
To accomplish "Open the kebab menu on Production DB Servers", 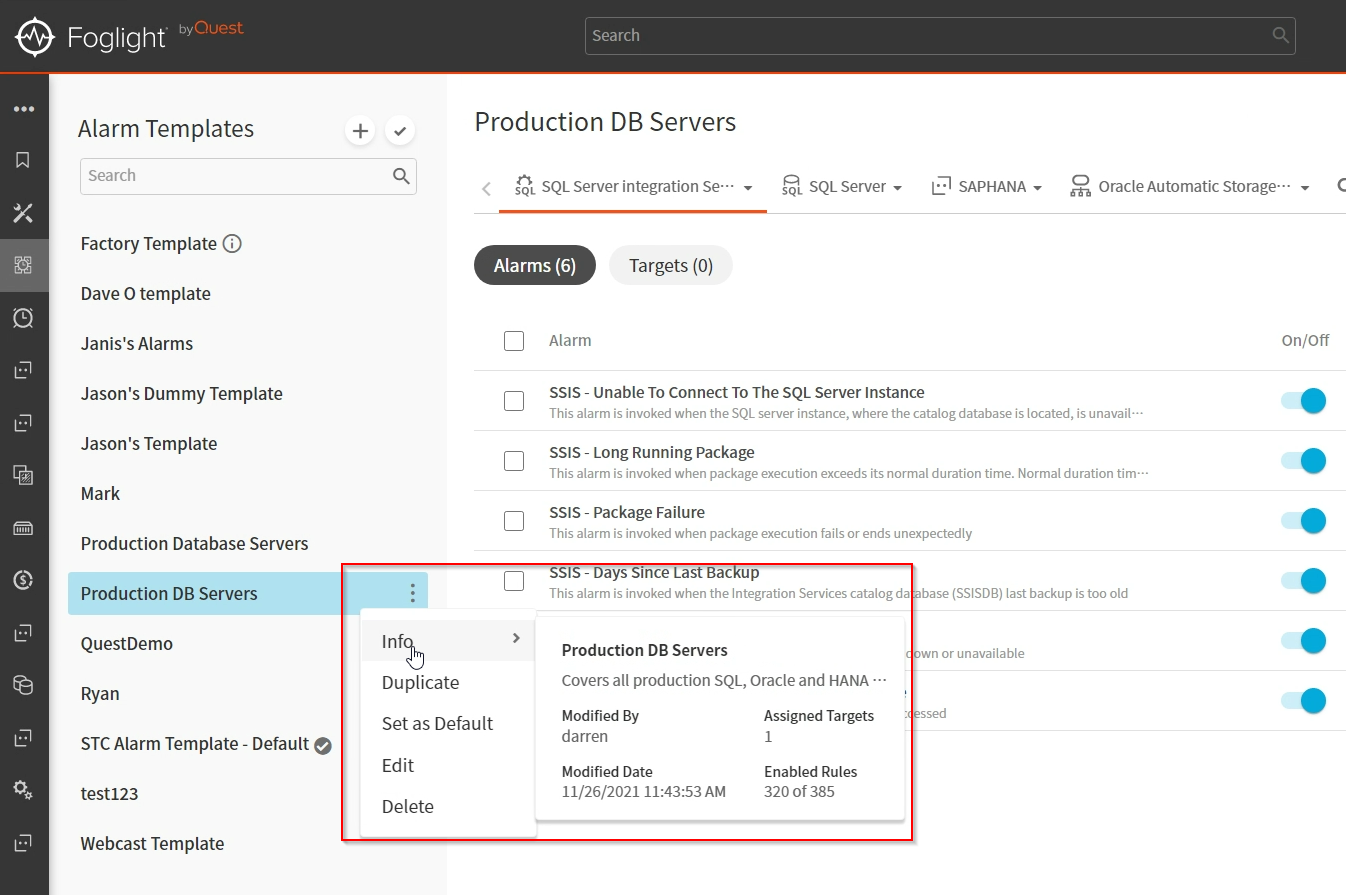I will (x=412, y=593).
